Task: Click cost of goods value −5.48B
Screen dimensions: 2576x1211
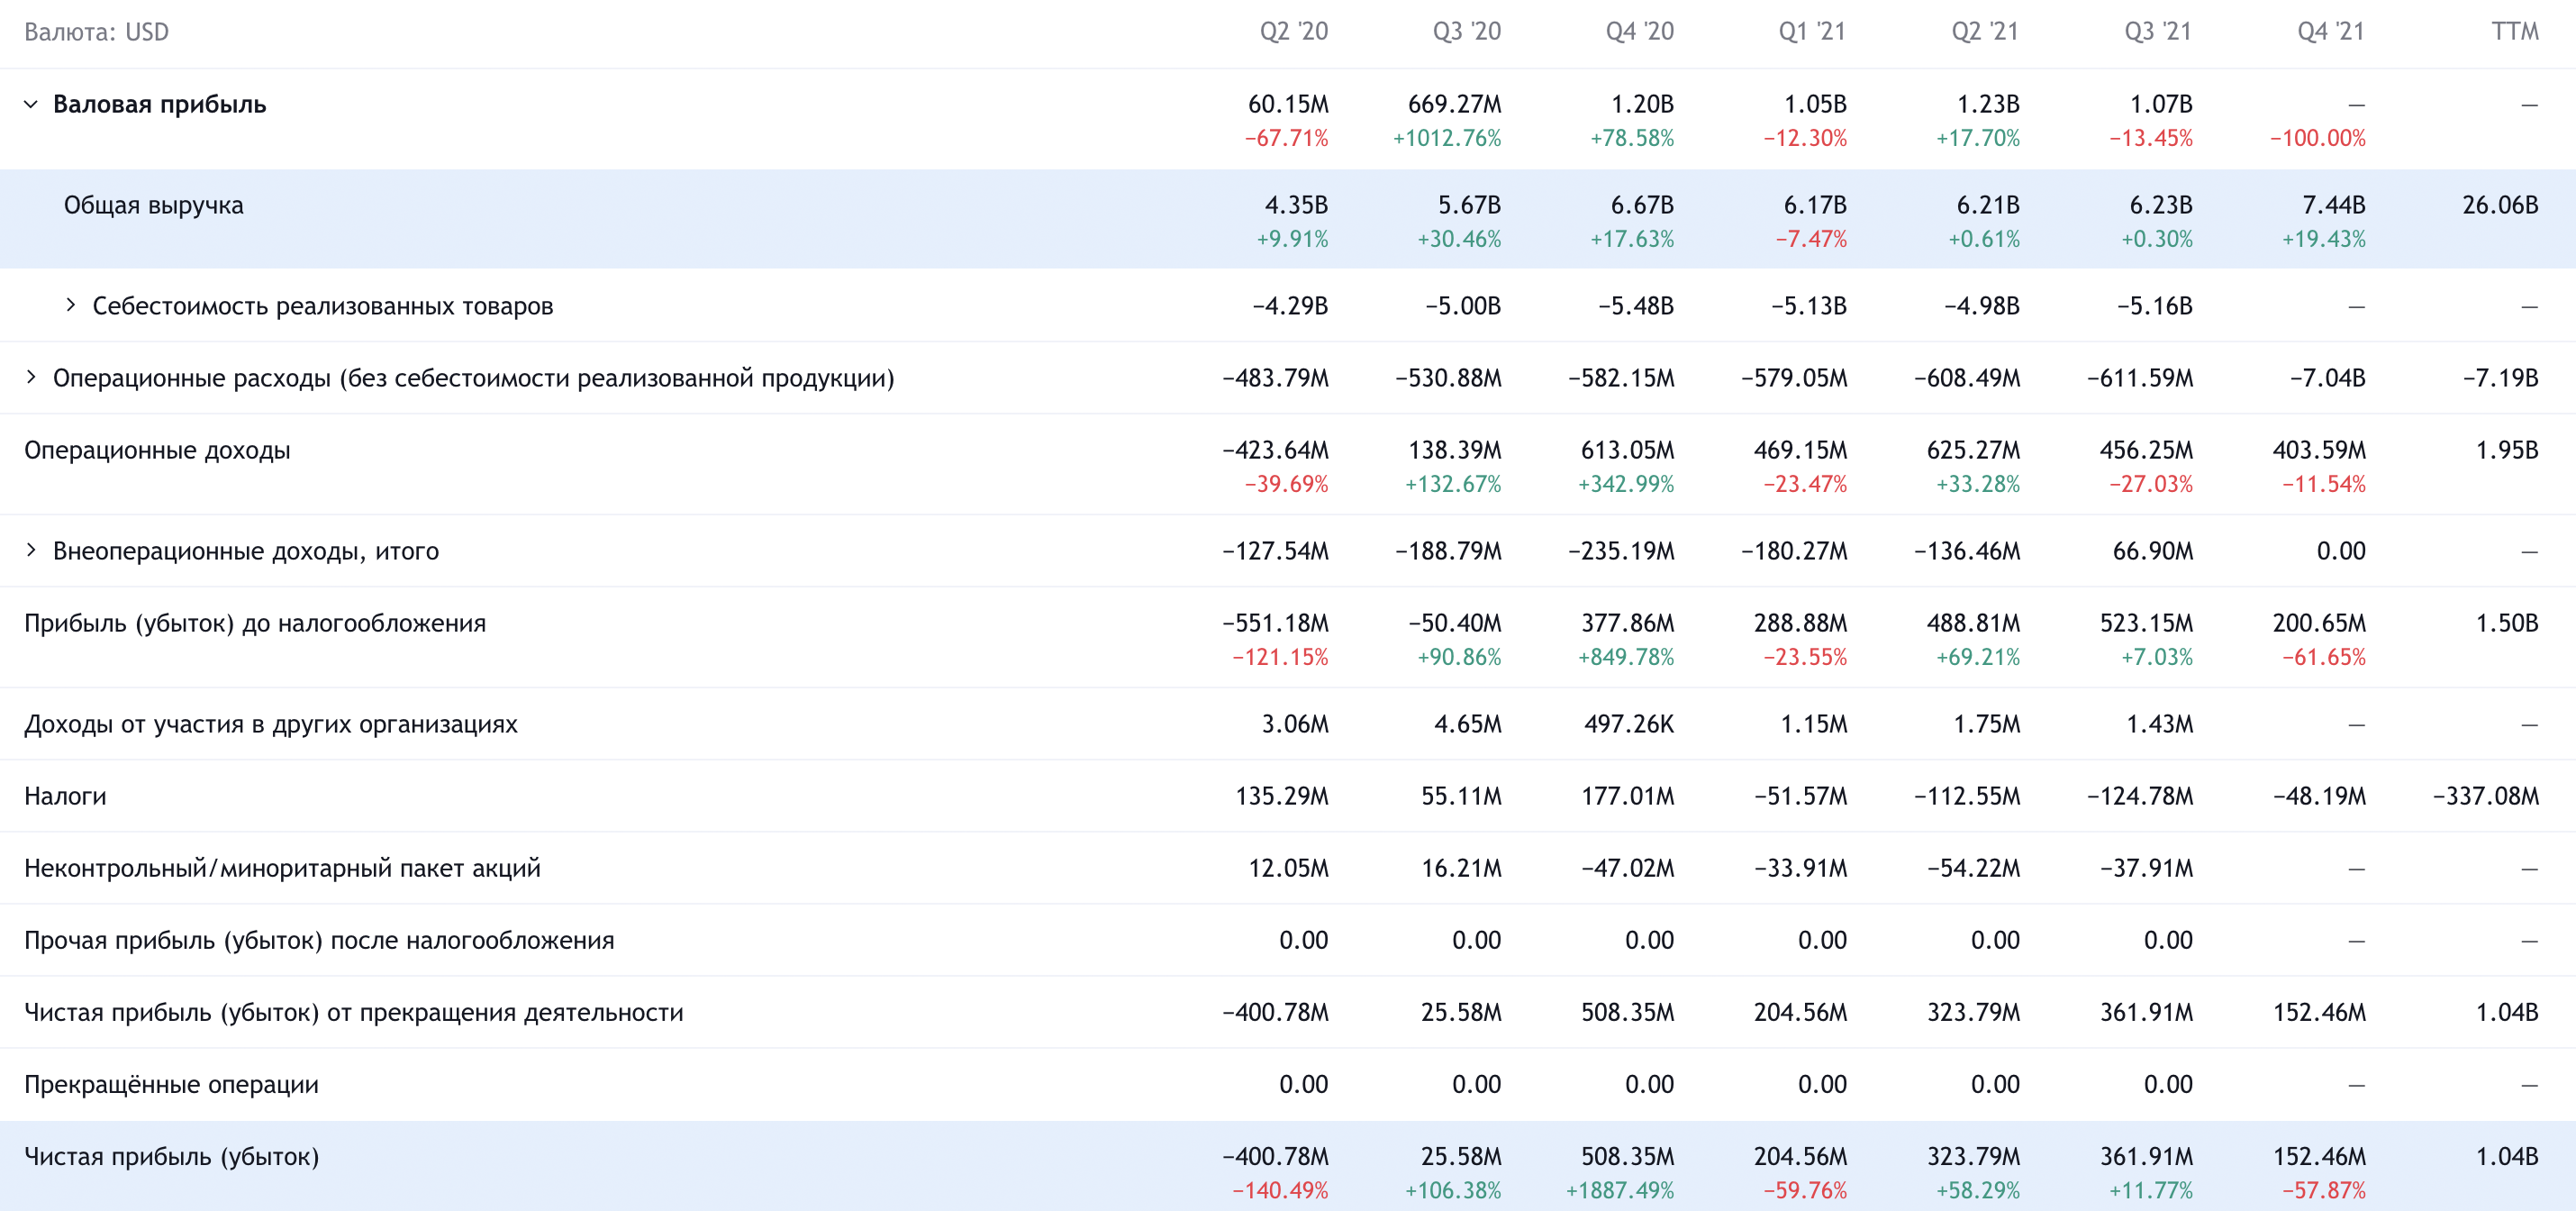Action: 1636,306
